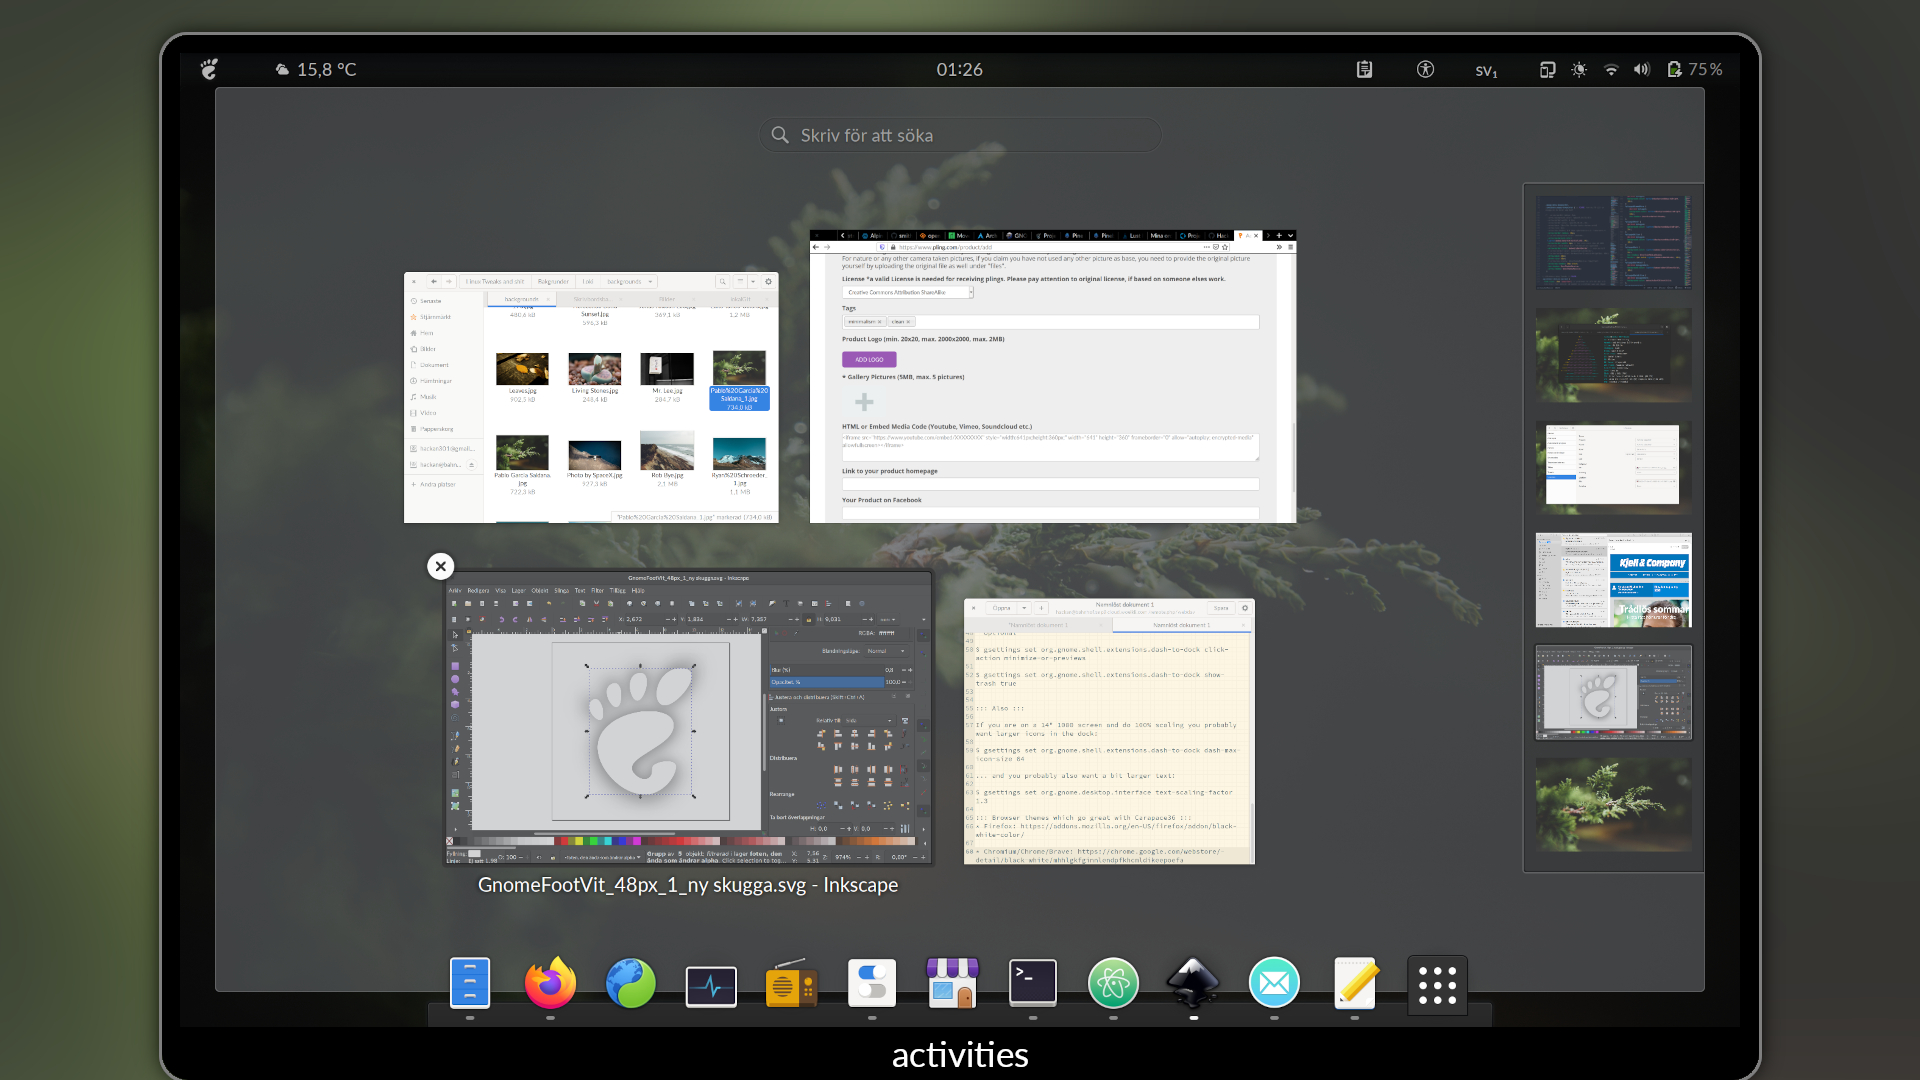The image size is (1920, 1080).
Task: Focus the 'Skriv för att söka' search field
Action: tap(960, 135)
